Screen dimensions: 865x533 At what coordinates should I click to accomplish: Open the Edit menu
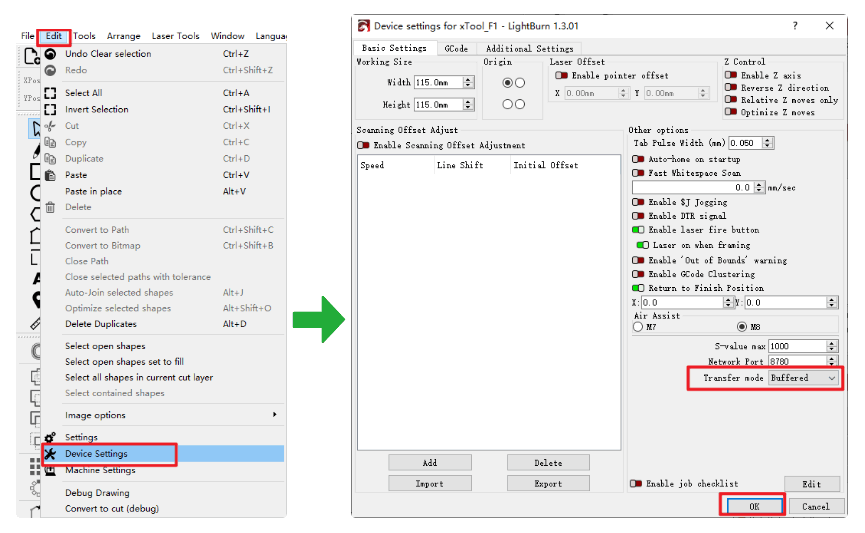click(54, 36)
